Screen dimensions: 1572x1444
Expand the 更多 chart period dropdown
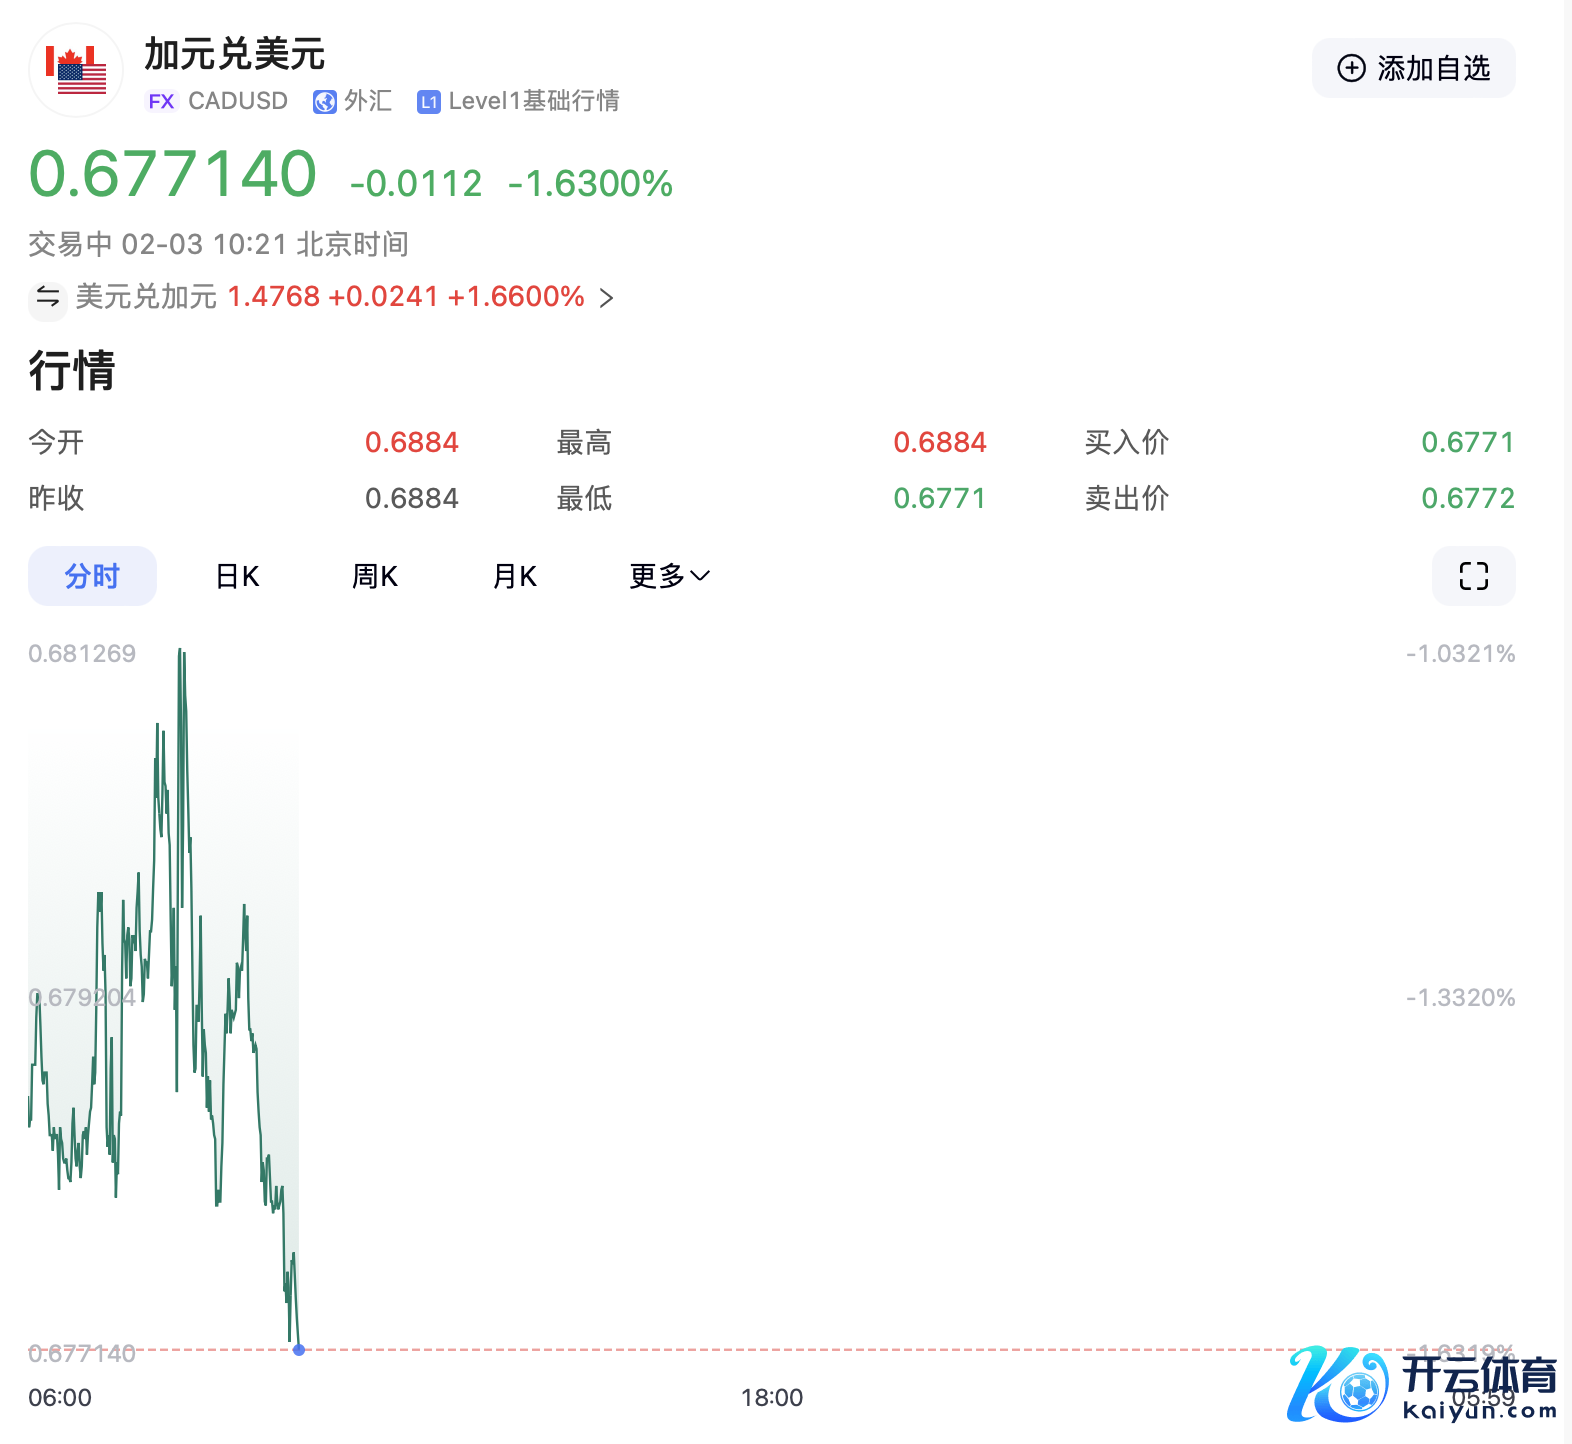point(669,576)
